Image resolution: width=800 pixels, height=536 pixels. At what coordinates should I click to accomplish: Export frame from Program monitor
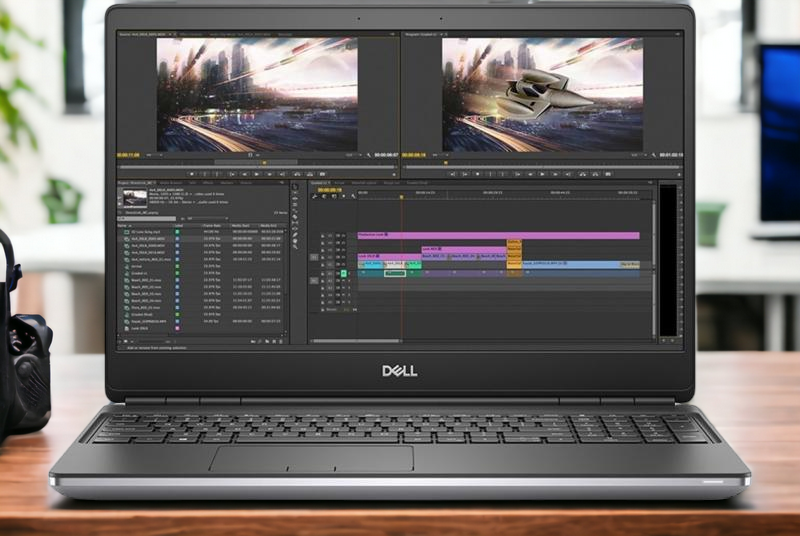(x=608, y=174)
